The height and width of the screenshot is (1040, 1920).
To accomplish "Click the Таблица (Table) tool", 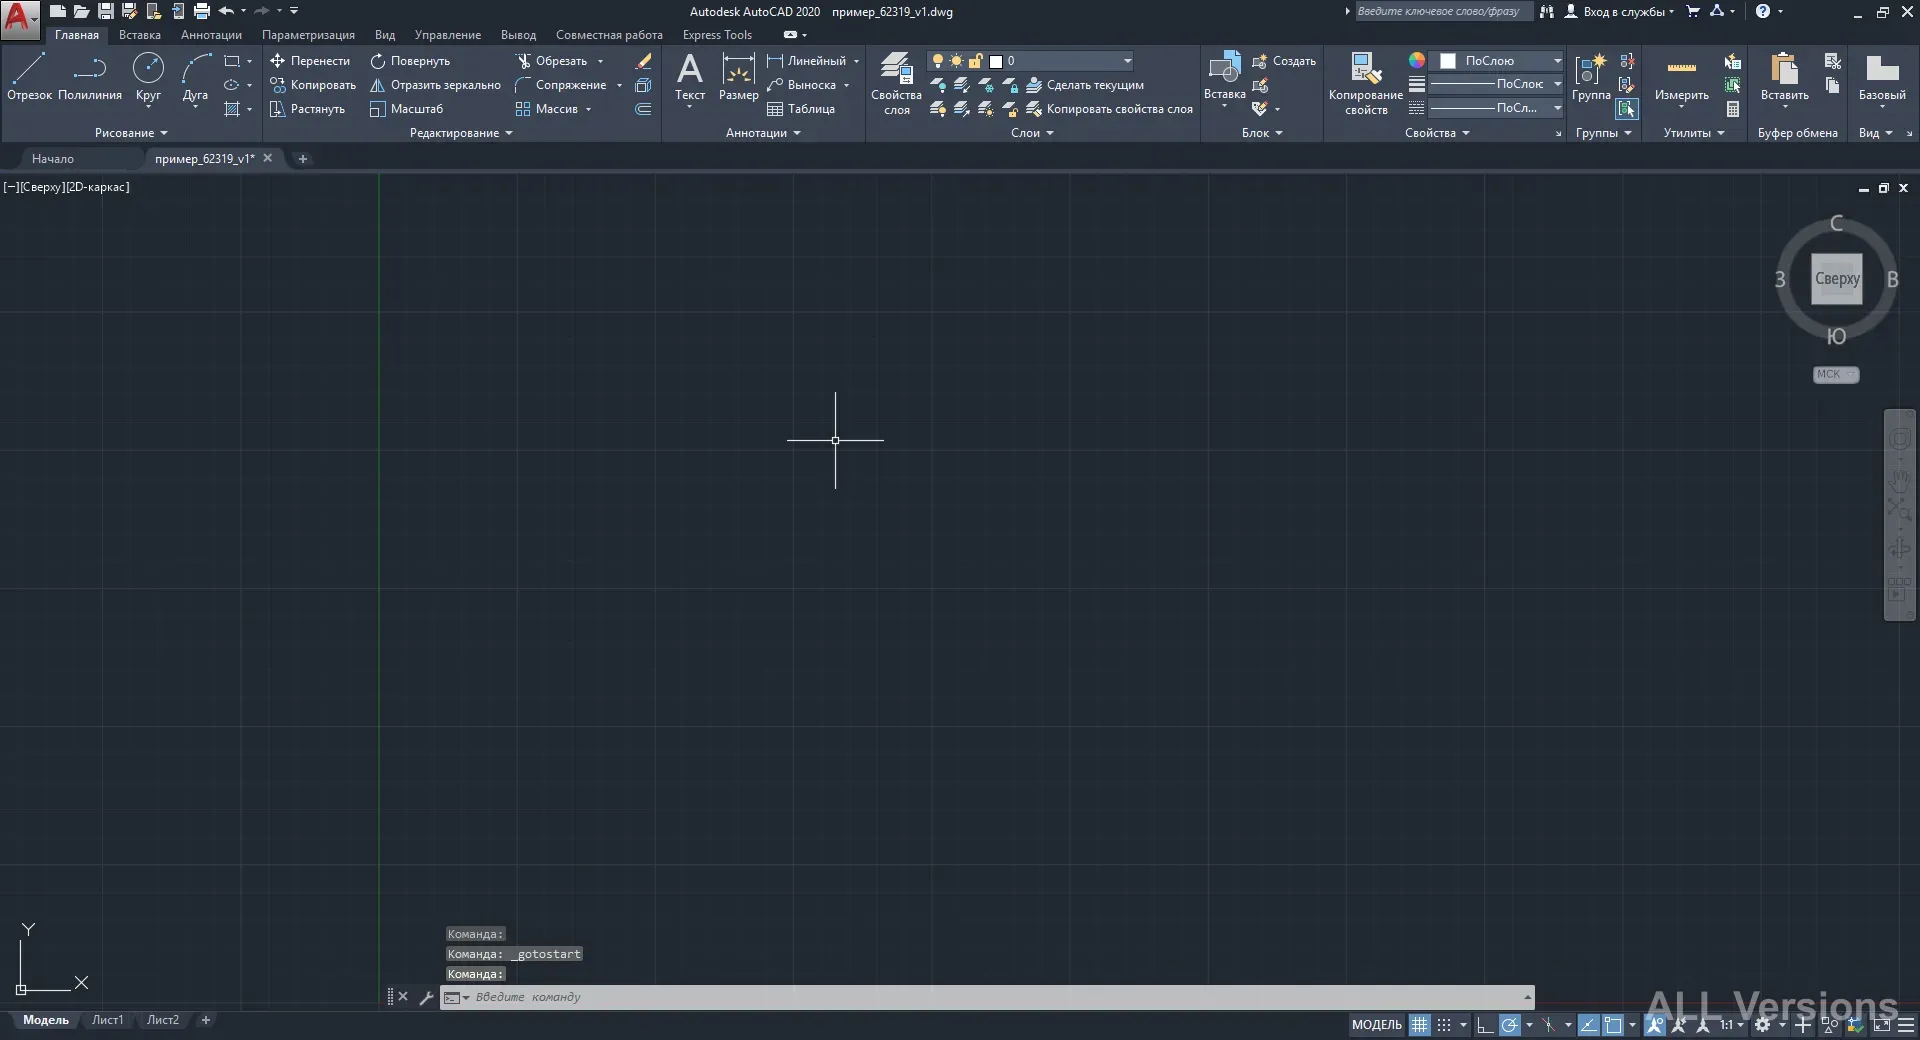I will [x=801, y=109].
